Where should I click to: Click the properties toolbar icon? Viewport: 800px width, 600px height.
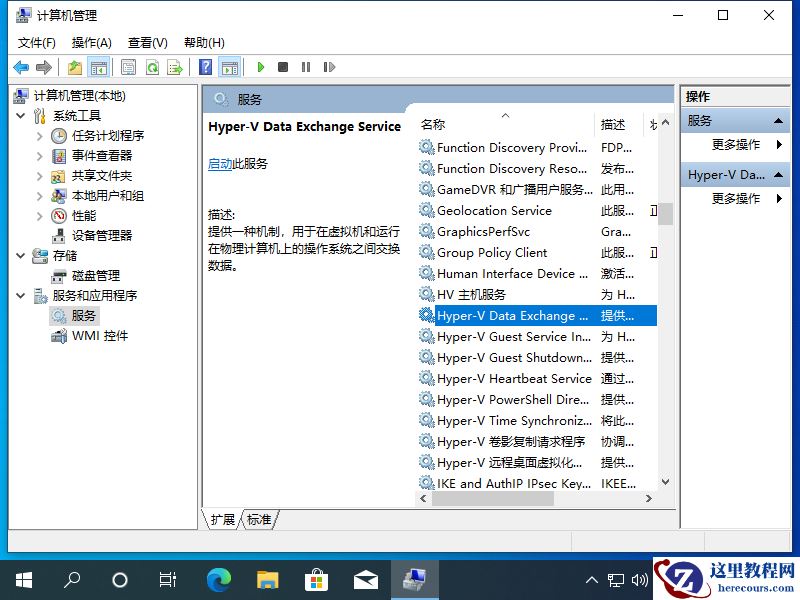click(129, 67)
